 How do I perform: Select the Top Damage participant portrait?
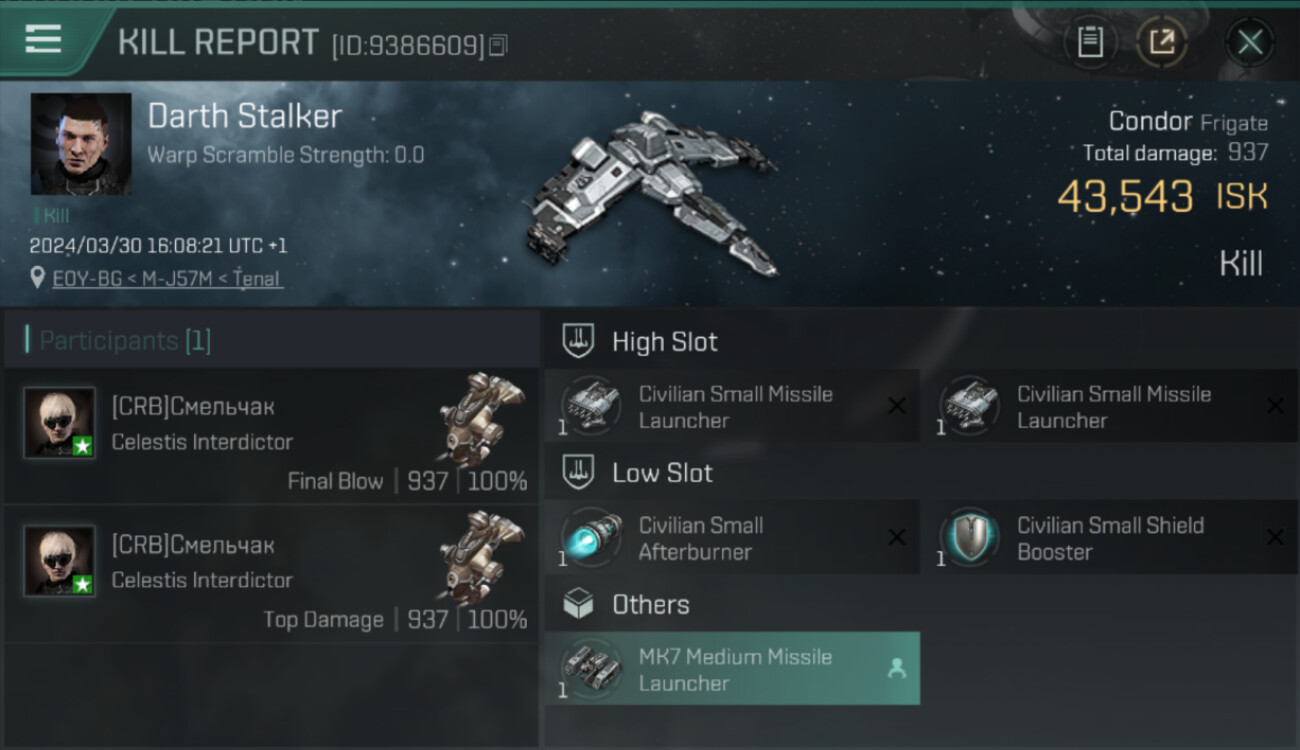(60, 561)
